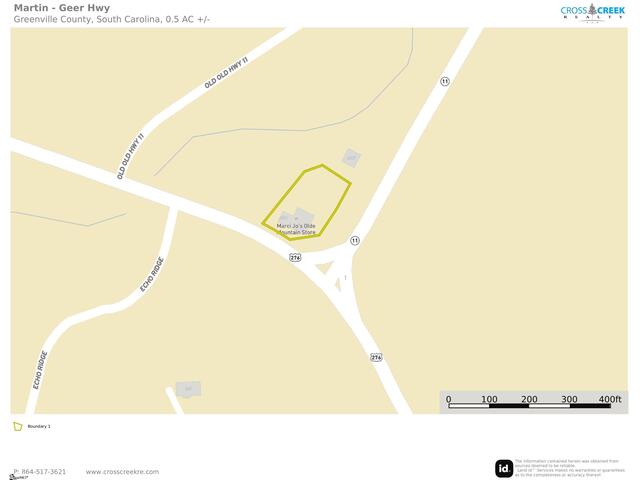Viewport: 640px width, 480px height.
Task: Click the Route 11 shield on the northeast road
Action: tap(445, 81)
